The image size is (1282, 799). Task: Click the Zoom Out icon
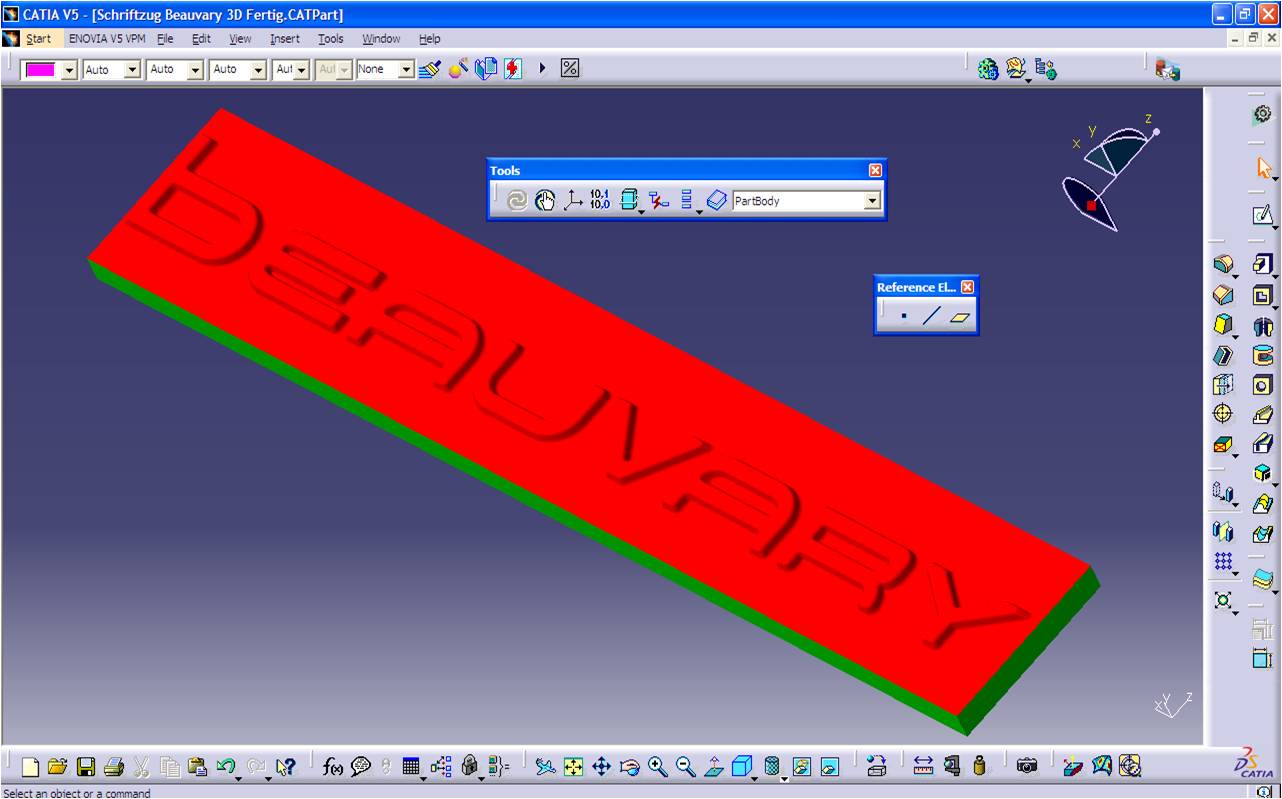(x=685, y=767)
